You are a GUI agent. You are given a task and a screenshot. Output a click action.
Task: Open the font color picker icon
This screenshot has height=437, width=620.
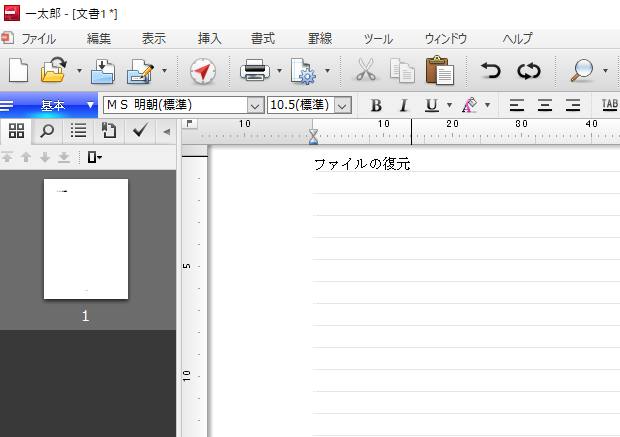coord(469,105)
